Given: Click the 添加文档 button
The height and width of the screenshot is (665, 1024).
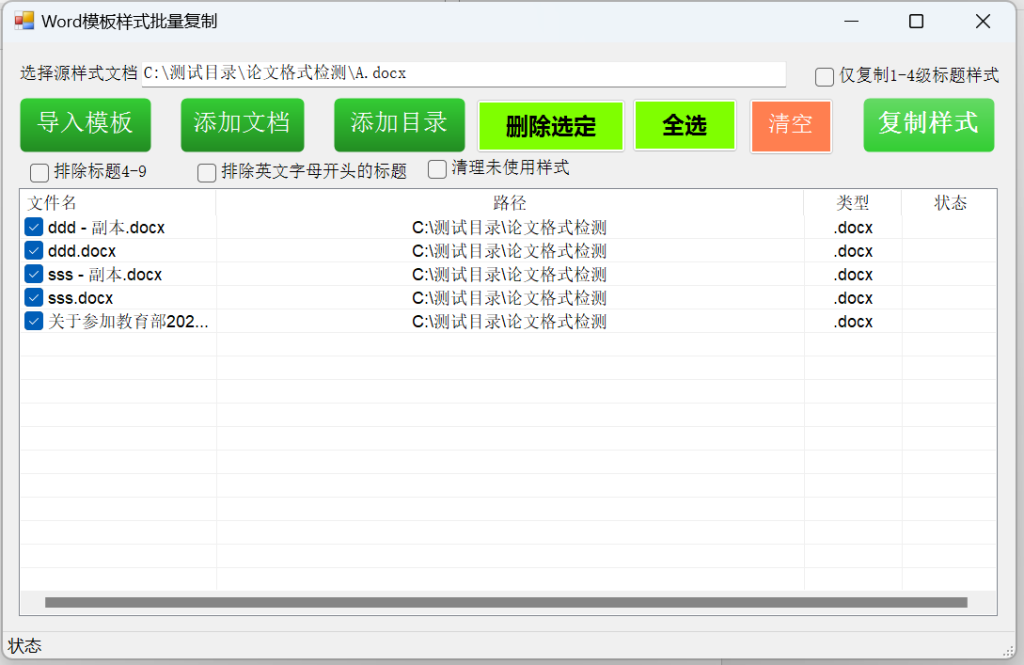Looking at the screenshot, I should [242, 125].
